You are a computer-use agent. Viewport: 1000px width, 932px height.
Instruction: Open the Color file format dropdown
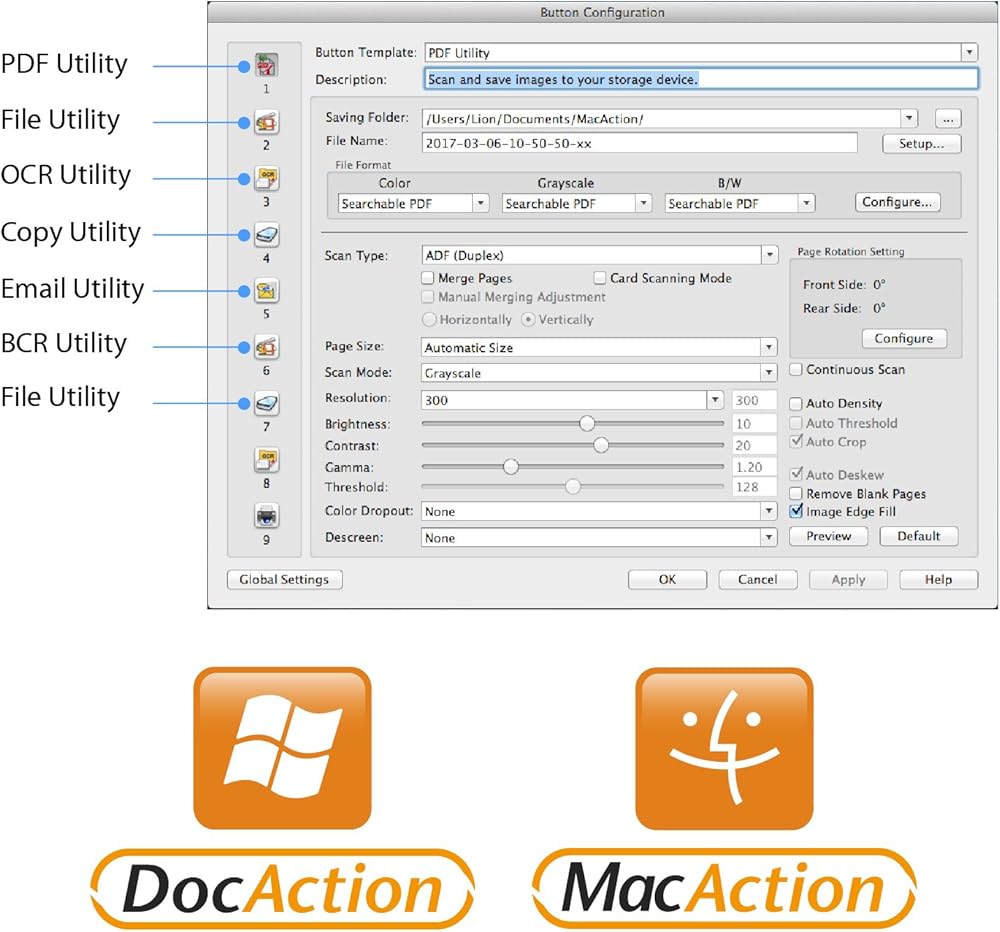[x=480, y=203]
